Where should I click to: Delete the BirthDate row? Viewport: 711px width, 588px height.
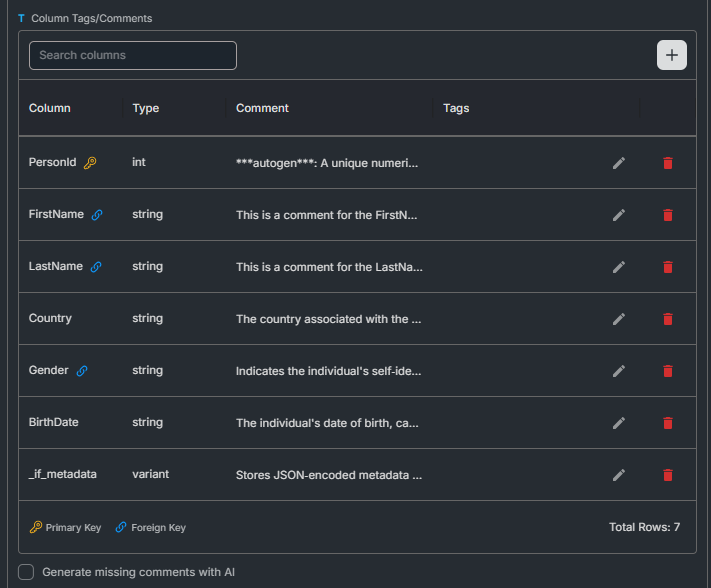[x=668, y=423]
